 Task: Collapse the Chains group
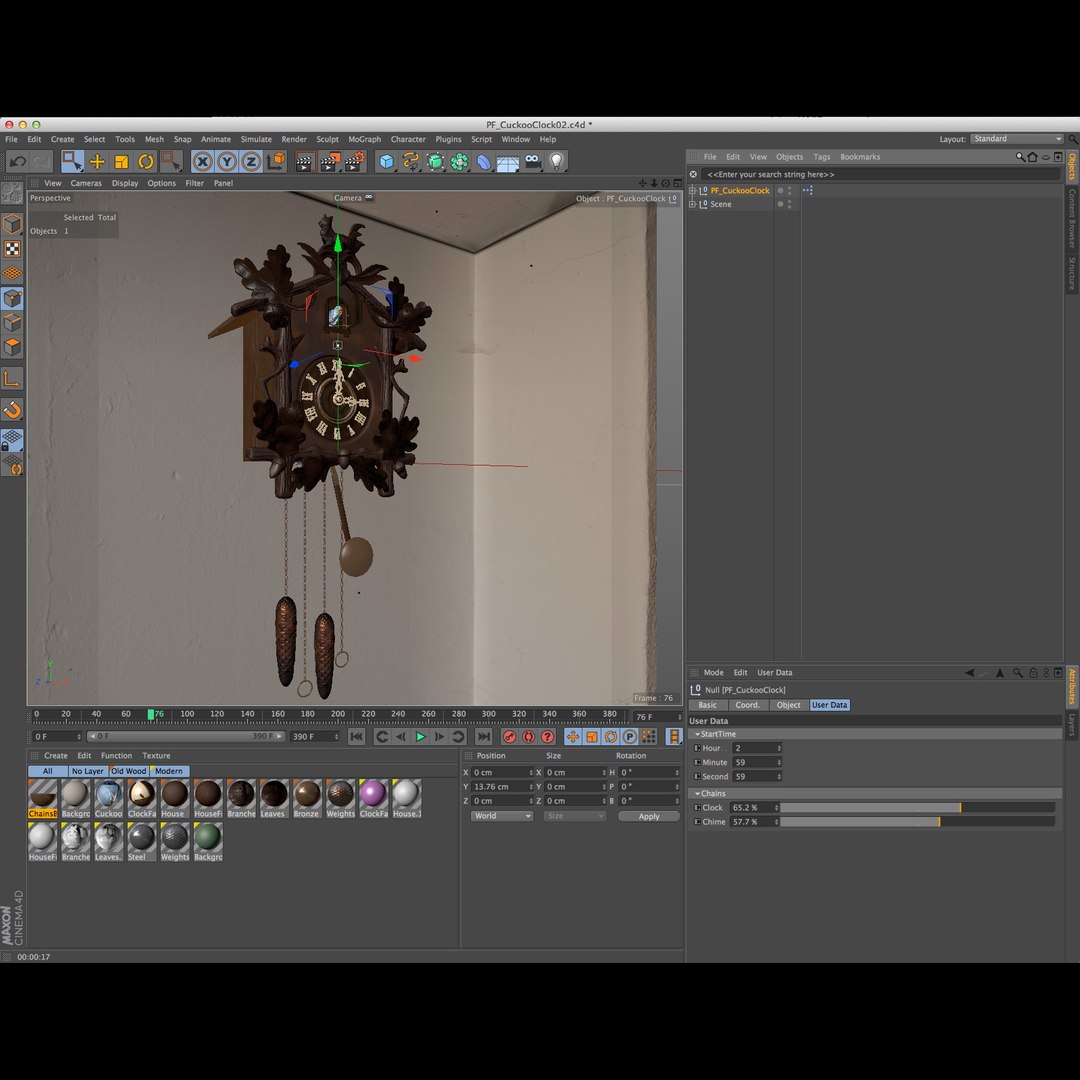click(697, 793)
